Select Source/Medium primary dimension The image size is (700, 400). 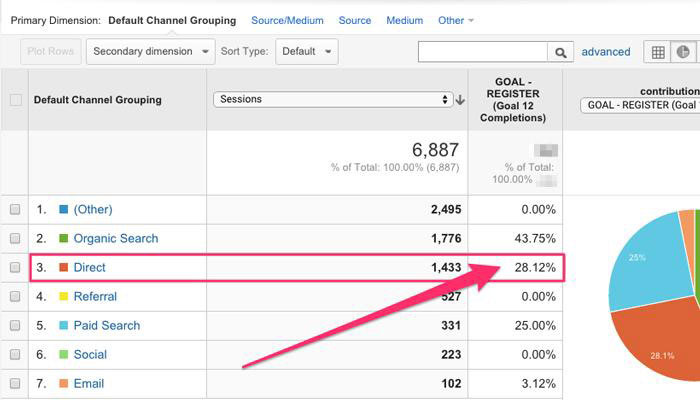click(x=287, y=21)
